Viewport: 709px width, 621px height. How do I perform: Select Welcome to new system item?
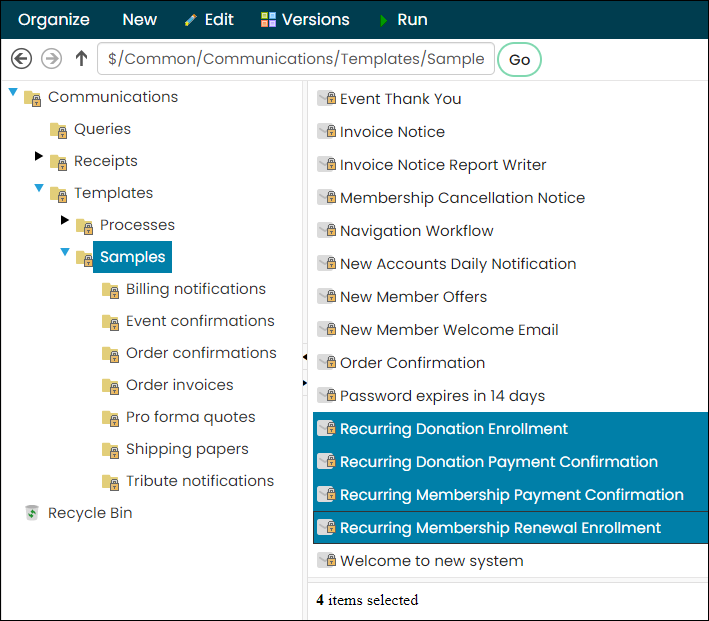pyautogui.click(x=431, y=561)
